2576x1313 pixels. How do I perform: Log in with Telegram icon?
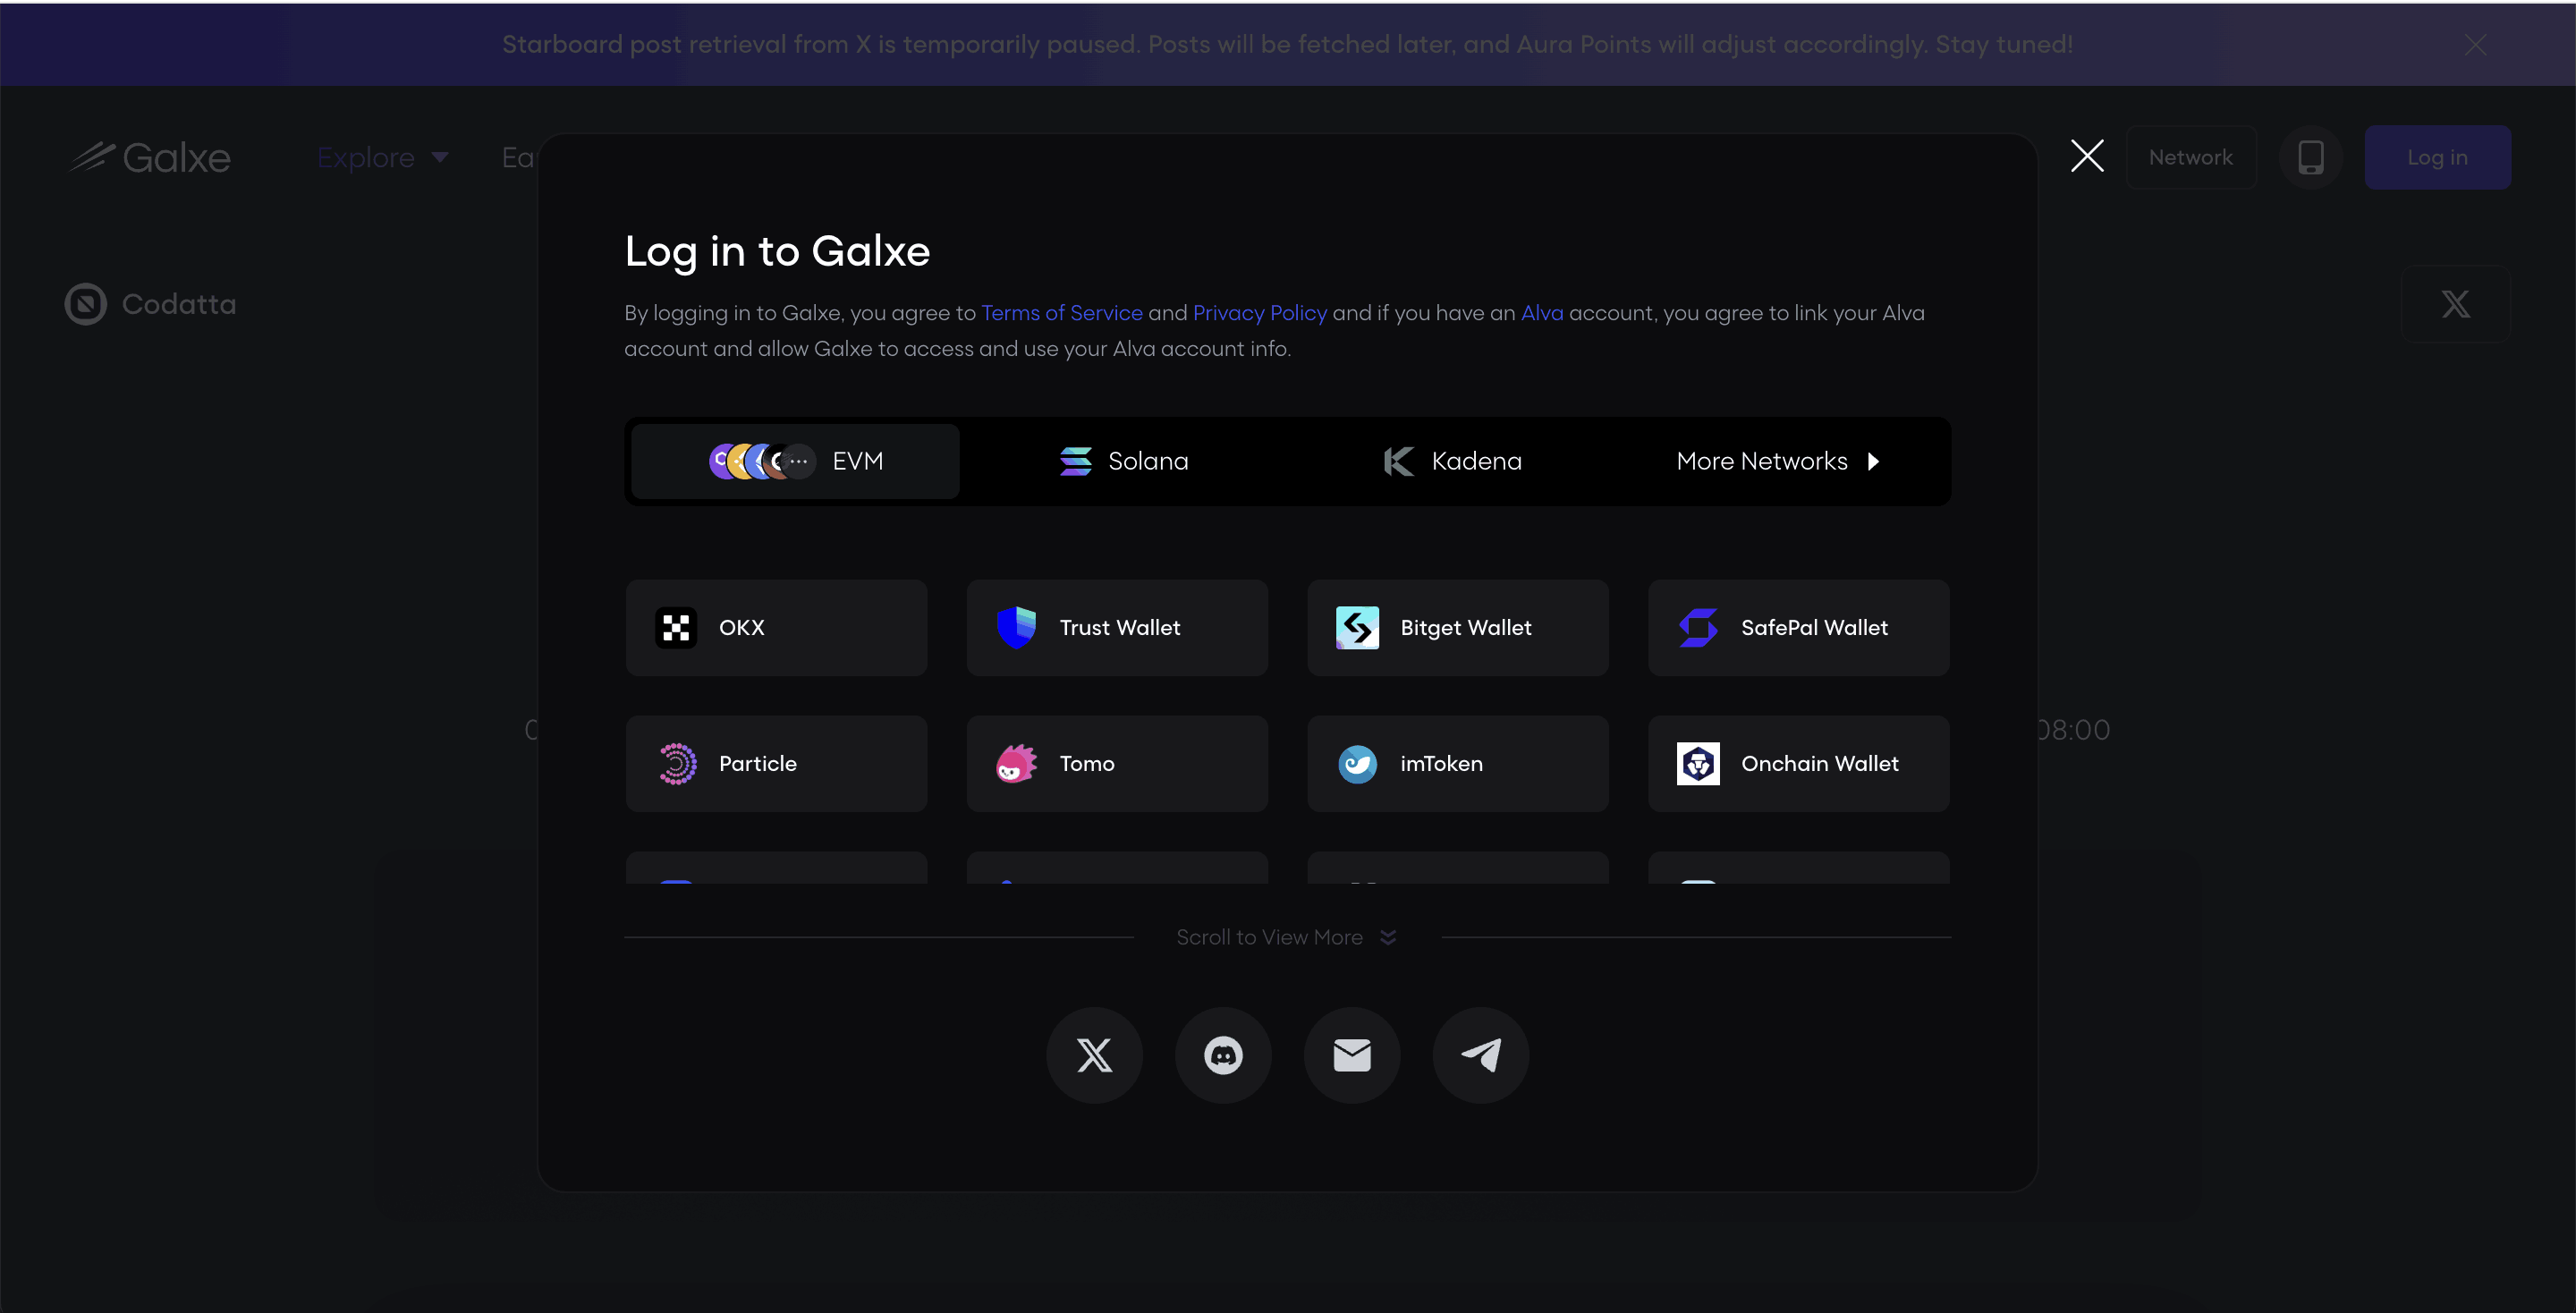[1481, 1054]
